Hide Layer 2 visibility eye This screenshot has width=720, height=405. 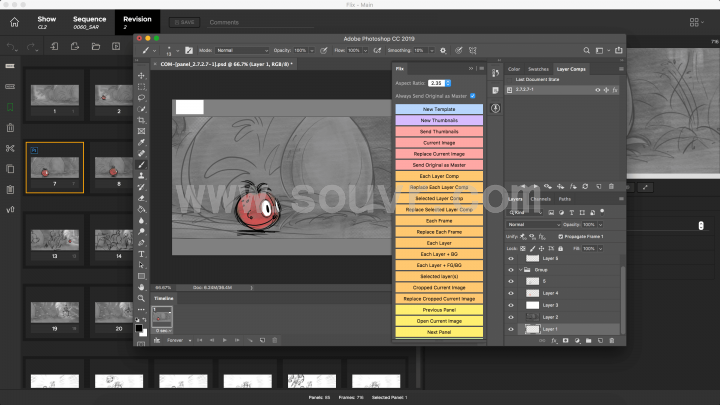(x=511, y=317)
